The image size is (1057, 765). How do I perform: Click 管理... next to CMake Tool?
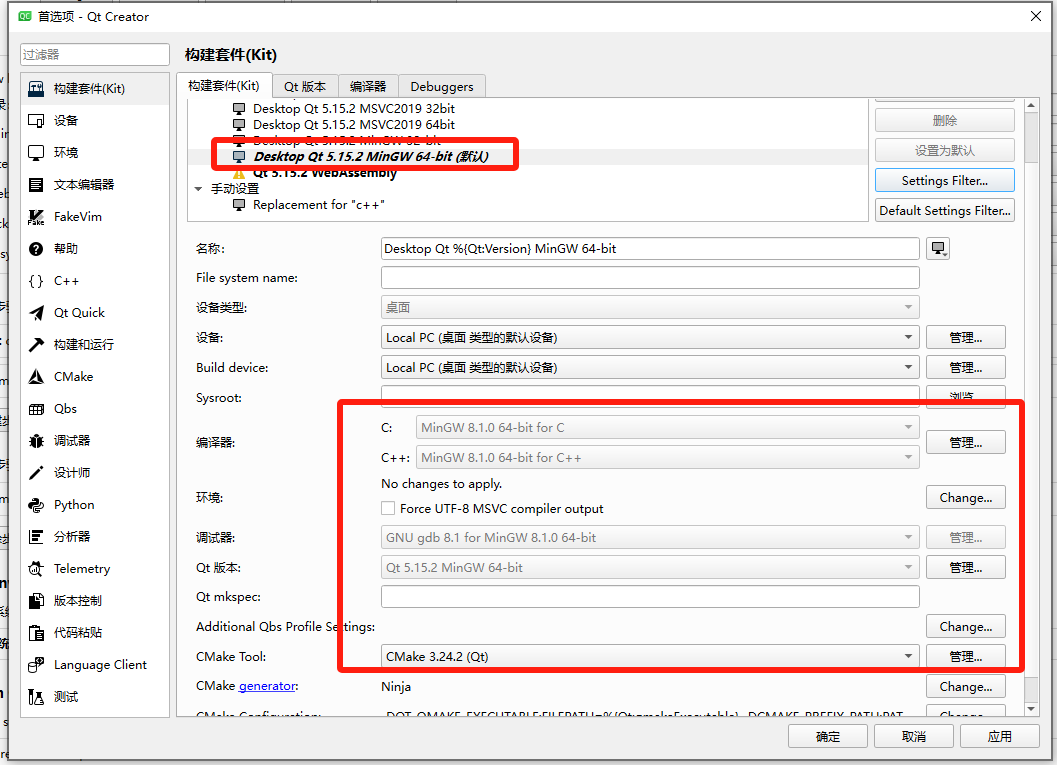tap(966, 656)
